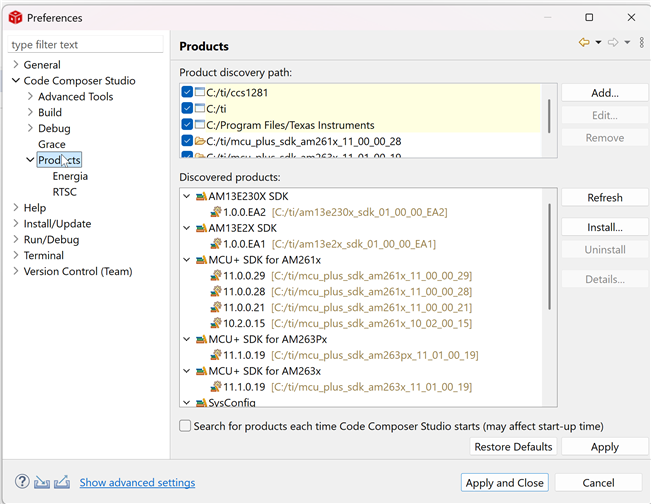Image resolution: width=651 pixels, height=504 pixels.
Task: Click the back navigation arrow icon
Action: coord(583,42)
